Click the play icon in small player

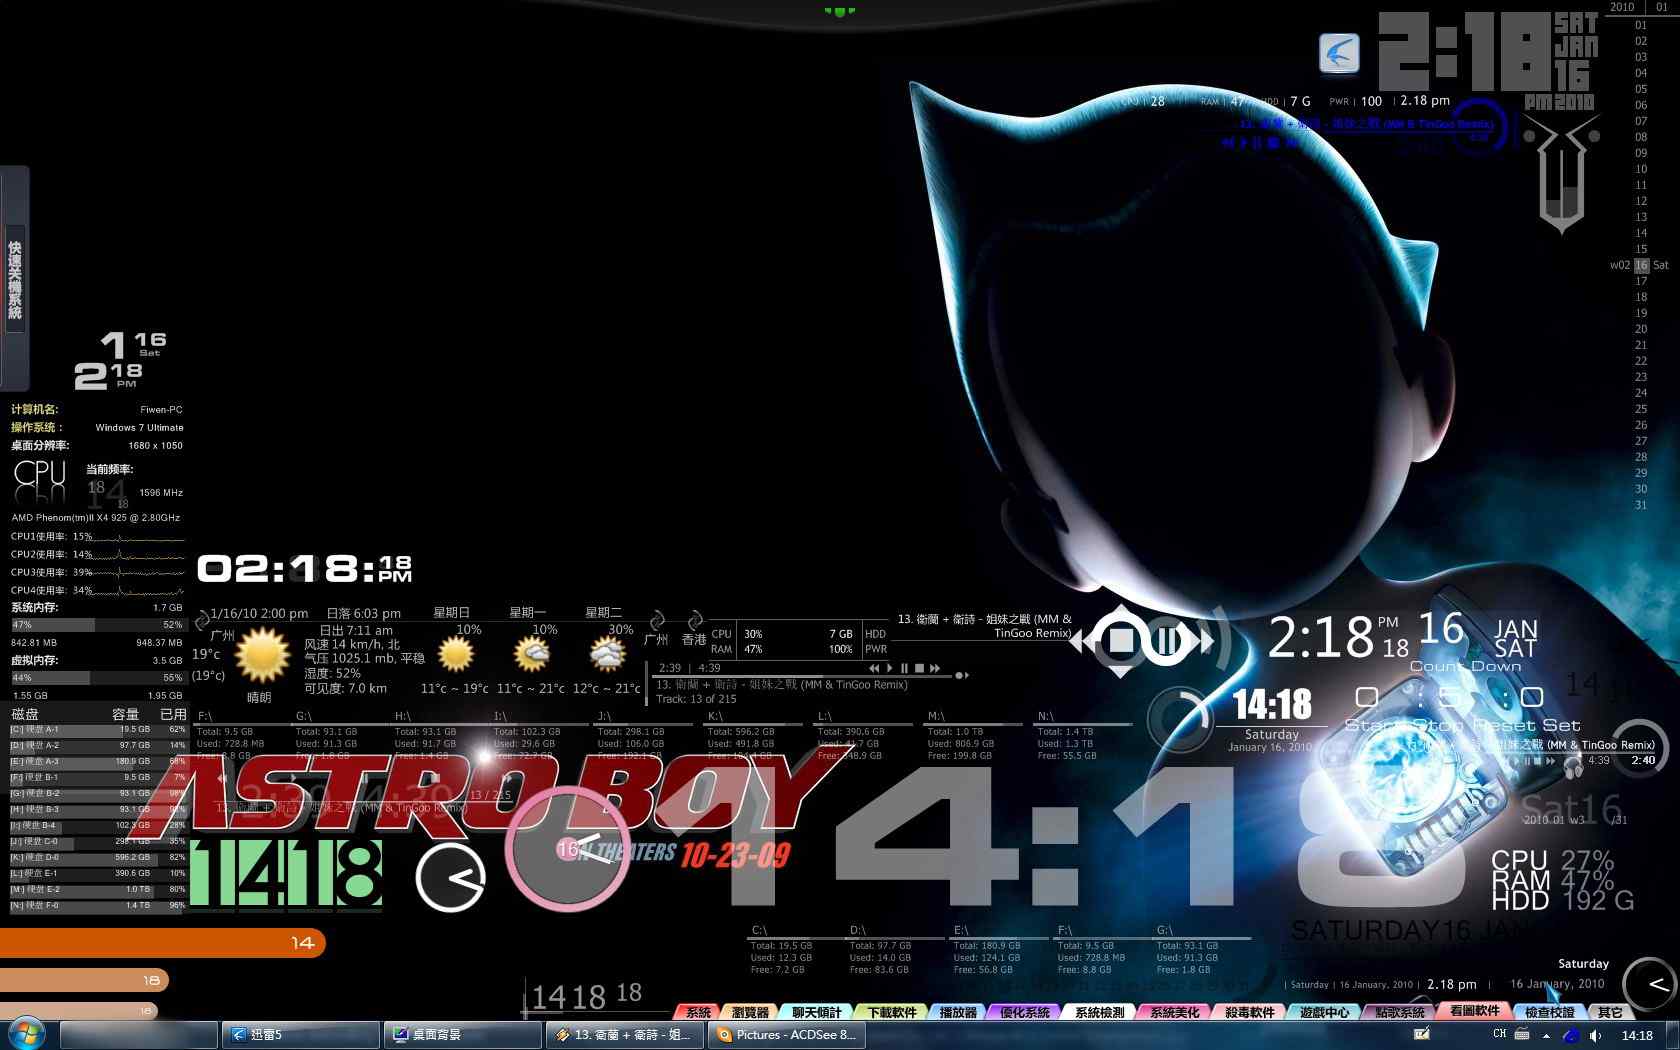pyautogui.click(x=890, y=668)
